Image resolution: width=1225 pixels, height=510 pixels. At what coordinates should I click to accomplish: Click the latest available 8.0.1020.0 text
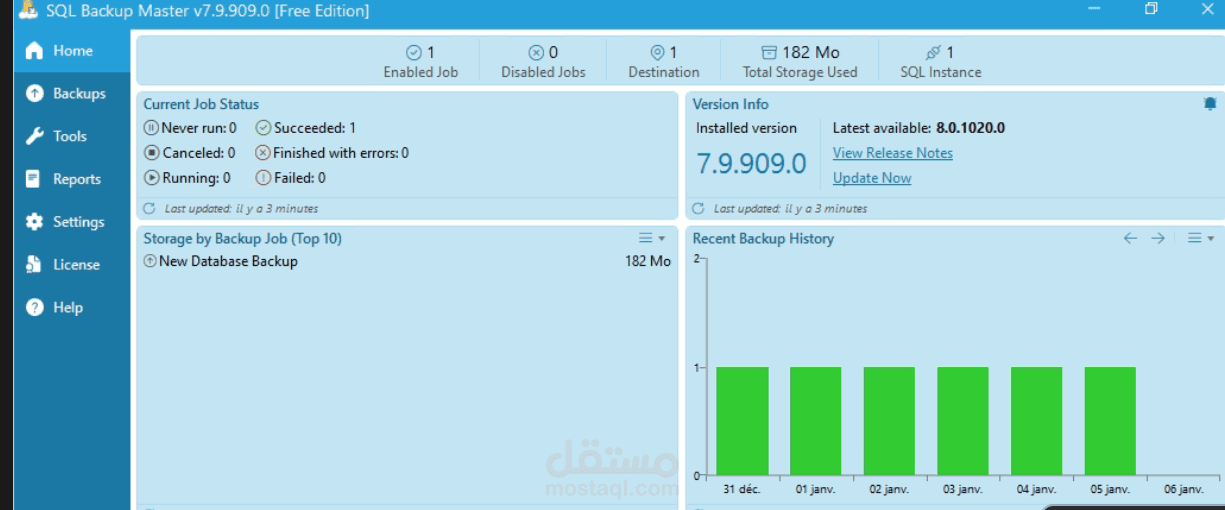(970, 128)
